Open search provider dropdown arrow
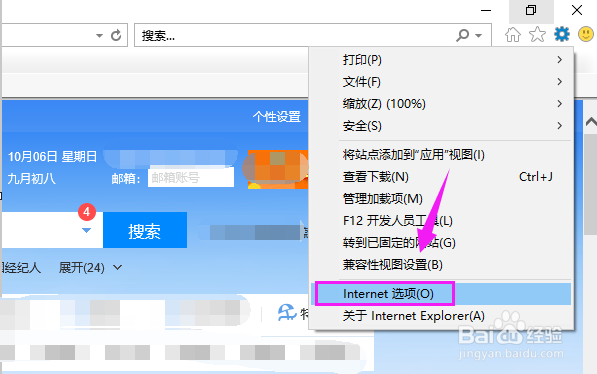 479,36
